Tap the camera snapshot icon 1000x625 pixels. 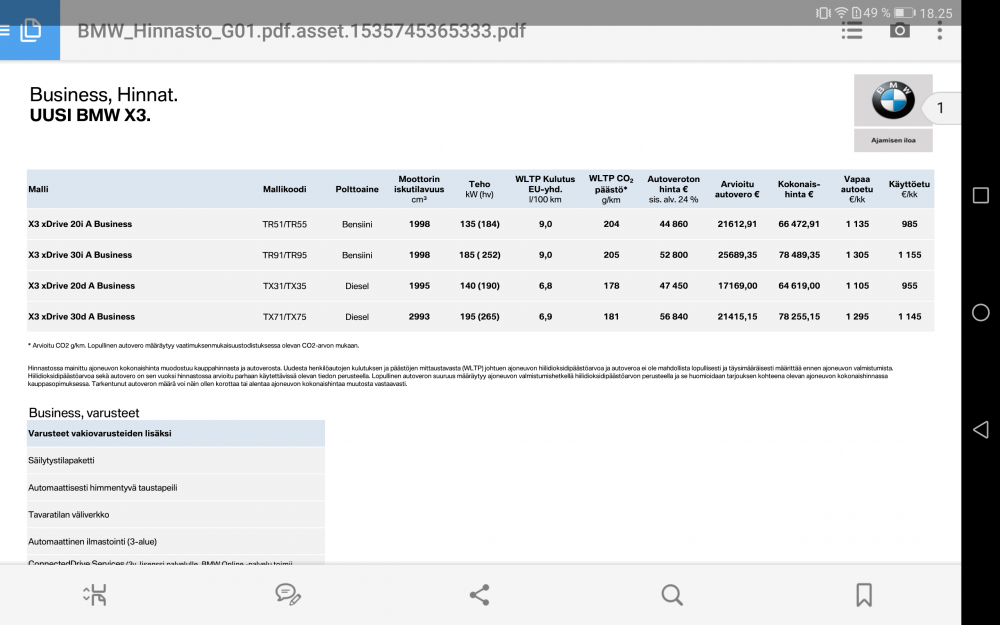tap(900, 30)
